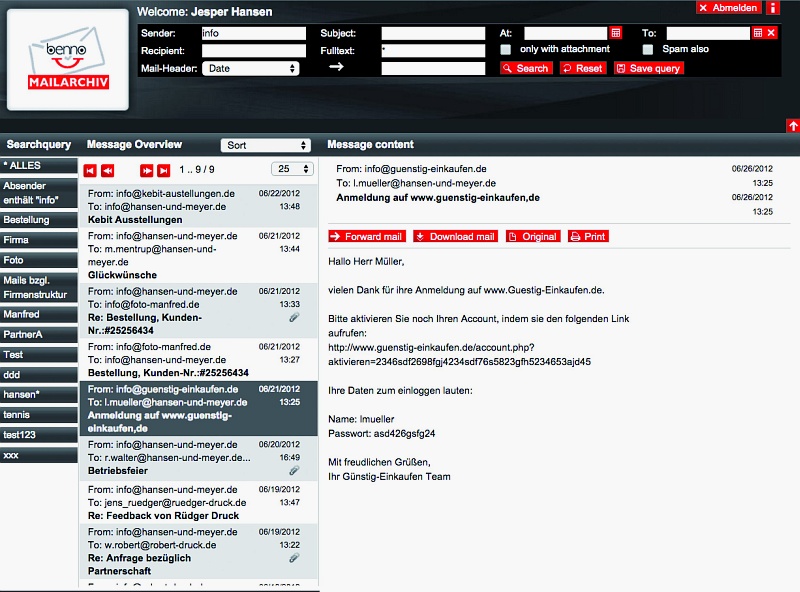Open the calendar picker for To date
Image resolution: width=800 pixels, height=592 pixels.
[758, 33]
